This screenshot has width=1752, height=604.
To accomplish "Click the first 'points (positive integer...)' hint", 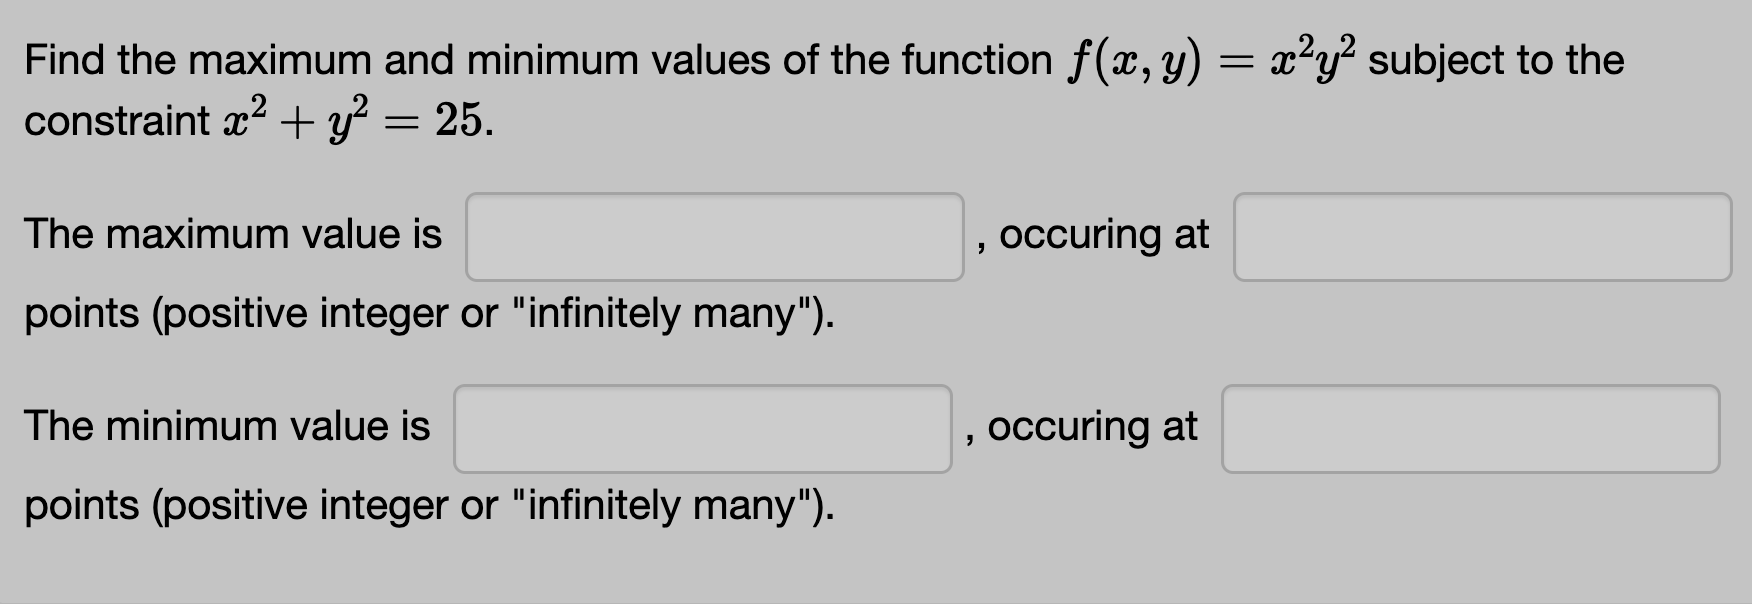I will click(x=428, y=315).
